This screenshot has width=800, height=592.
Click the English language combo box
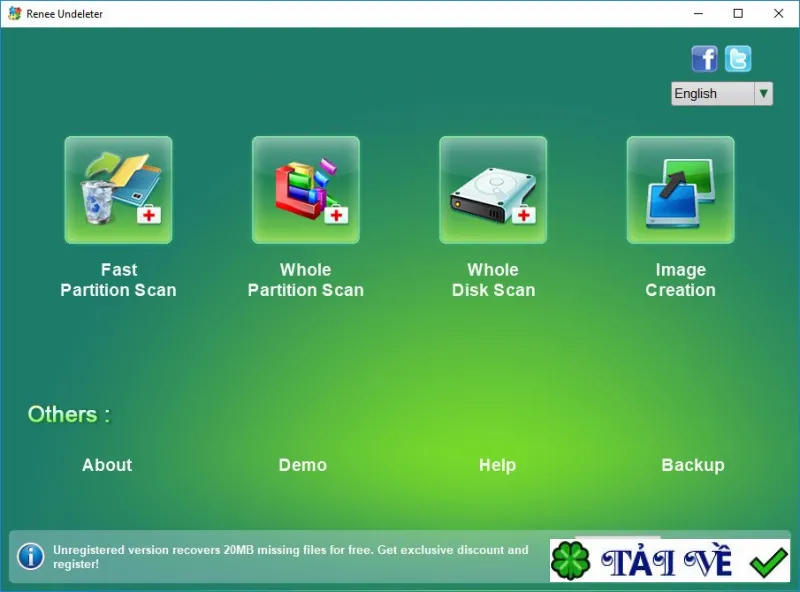pyautogui.click(x=722, y=93)
